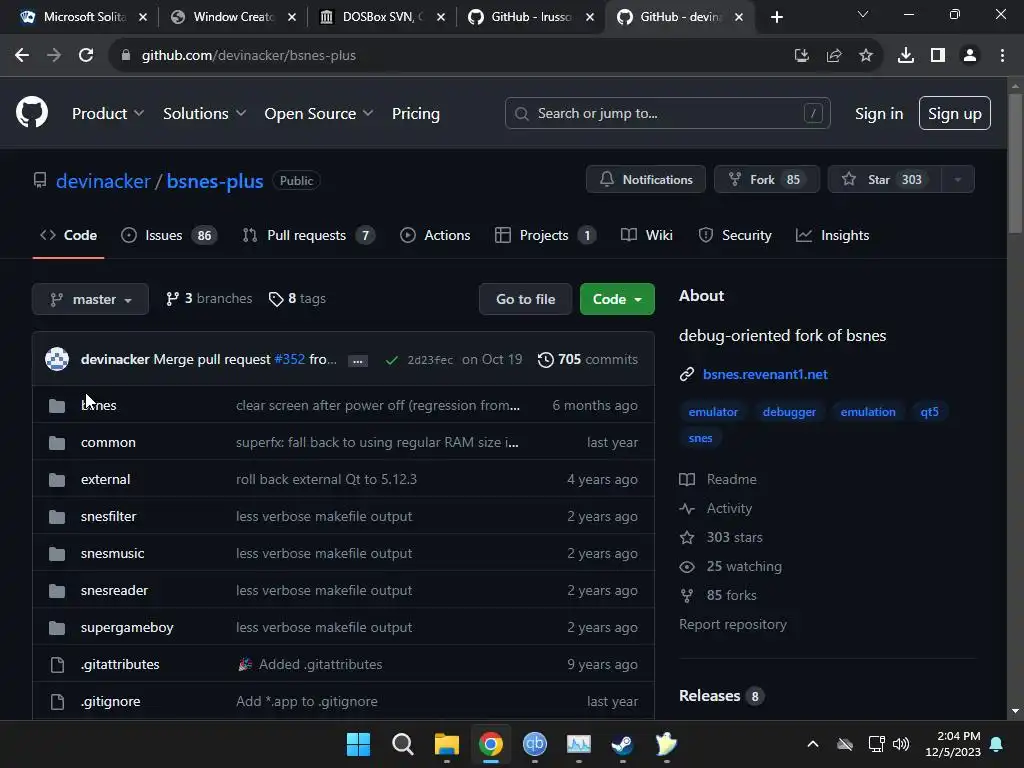Expand the Open Source menu
1024x768 pixels.
coord(319,114)
